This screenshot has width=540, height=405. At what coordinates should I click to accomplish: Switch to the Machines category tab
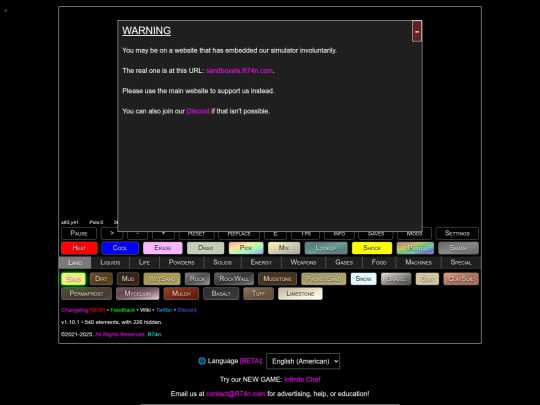[x=418, y=262]
